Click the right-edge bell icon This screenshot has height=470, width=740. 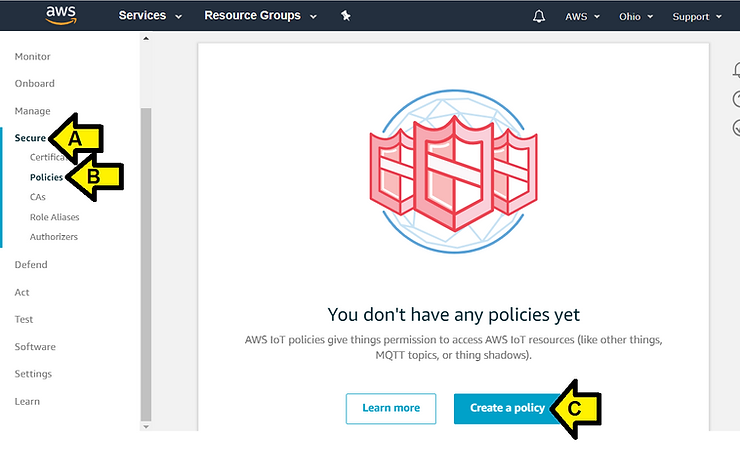(736, 70)
